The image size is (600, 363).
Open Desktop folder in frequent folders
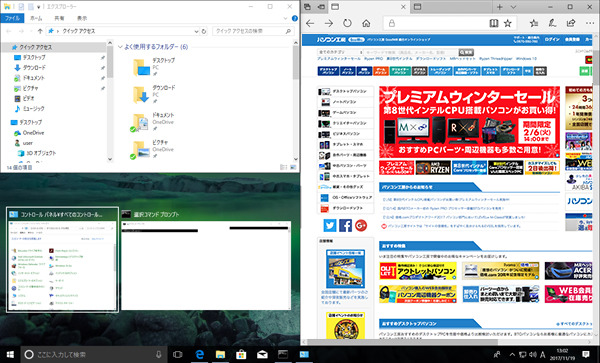point(155,67)
